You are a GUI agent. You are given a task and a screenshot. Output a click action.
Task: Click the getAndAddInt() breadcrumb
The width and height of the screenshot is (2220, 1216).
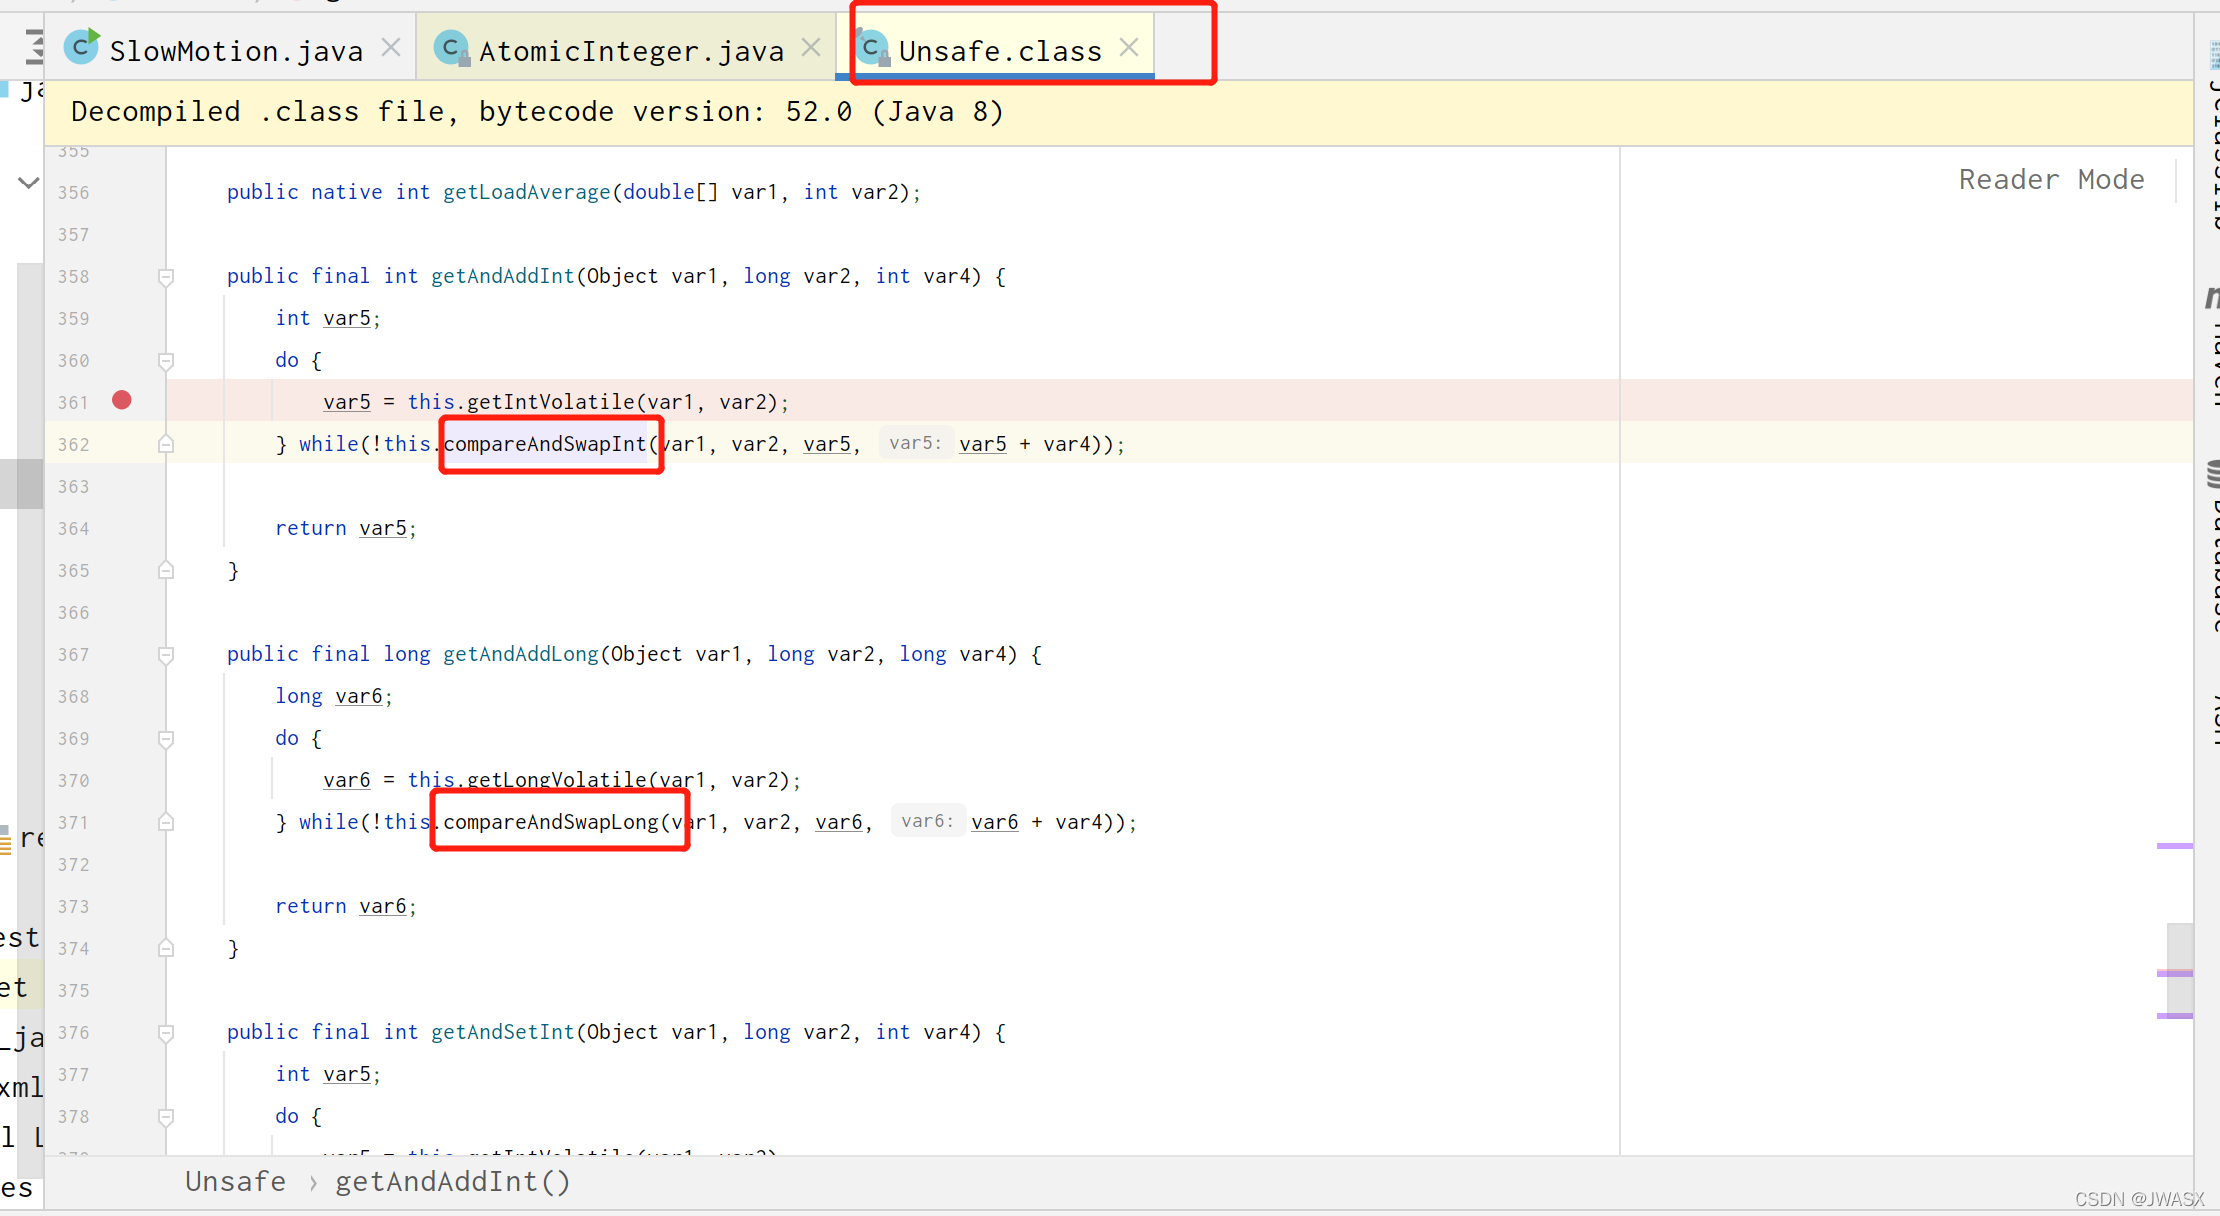click(x=453, y=1181)
